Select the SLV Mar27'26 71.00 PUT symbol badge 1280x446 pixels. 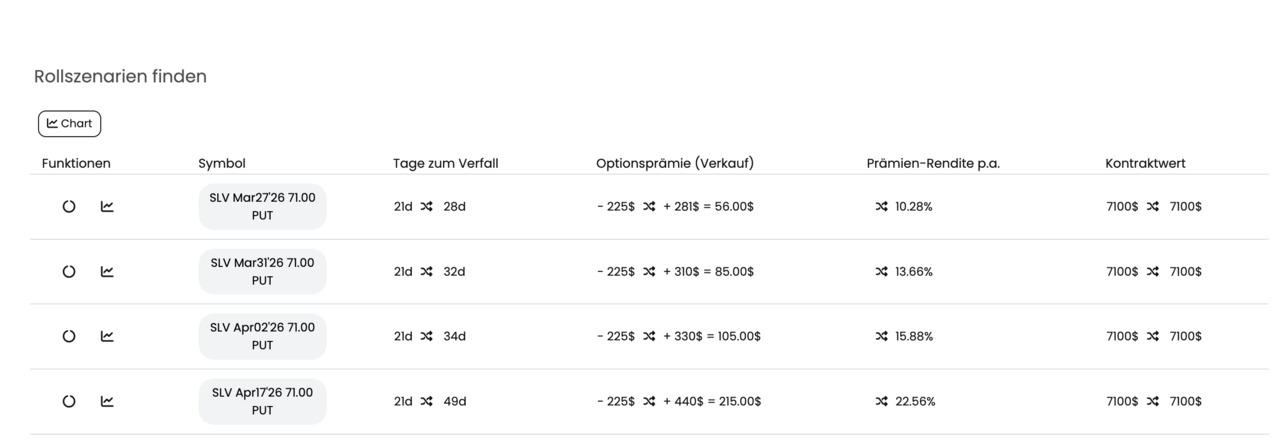coord(262,207)
